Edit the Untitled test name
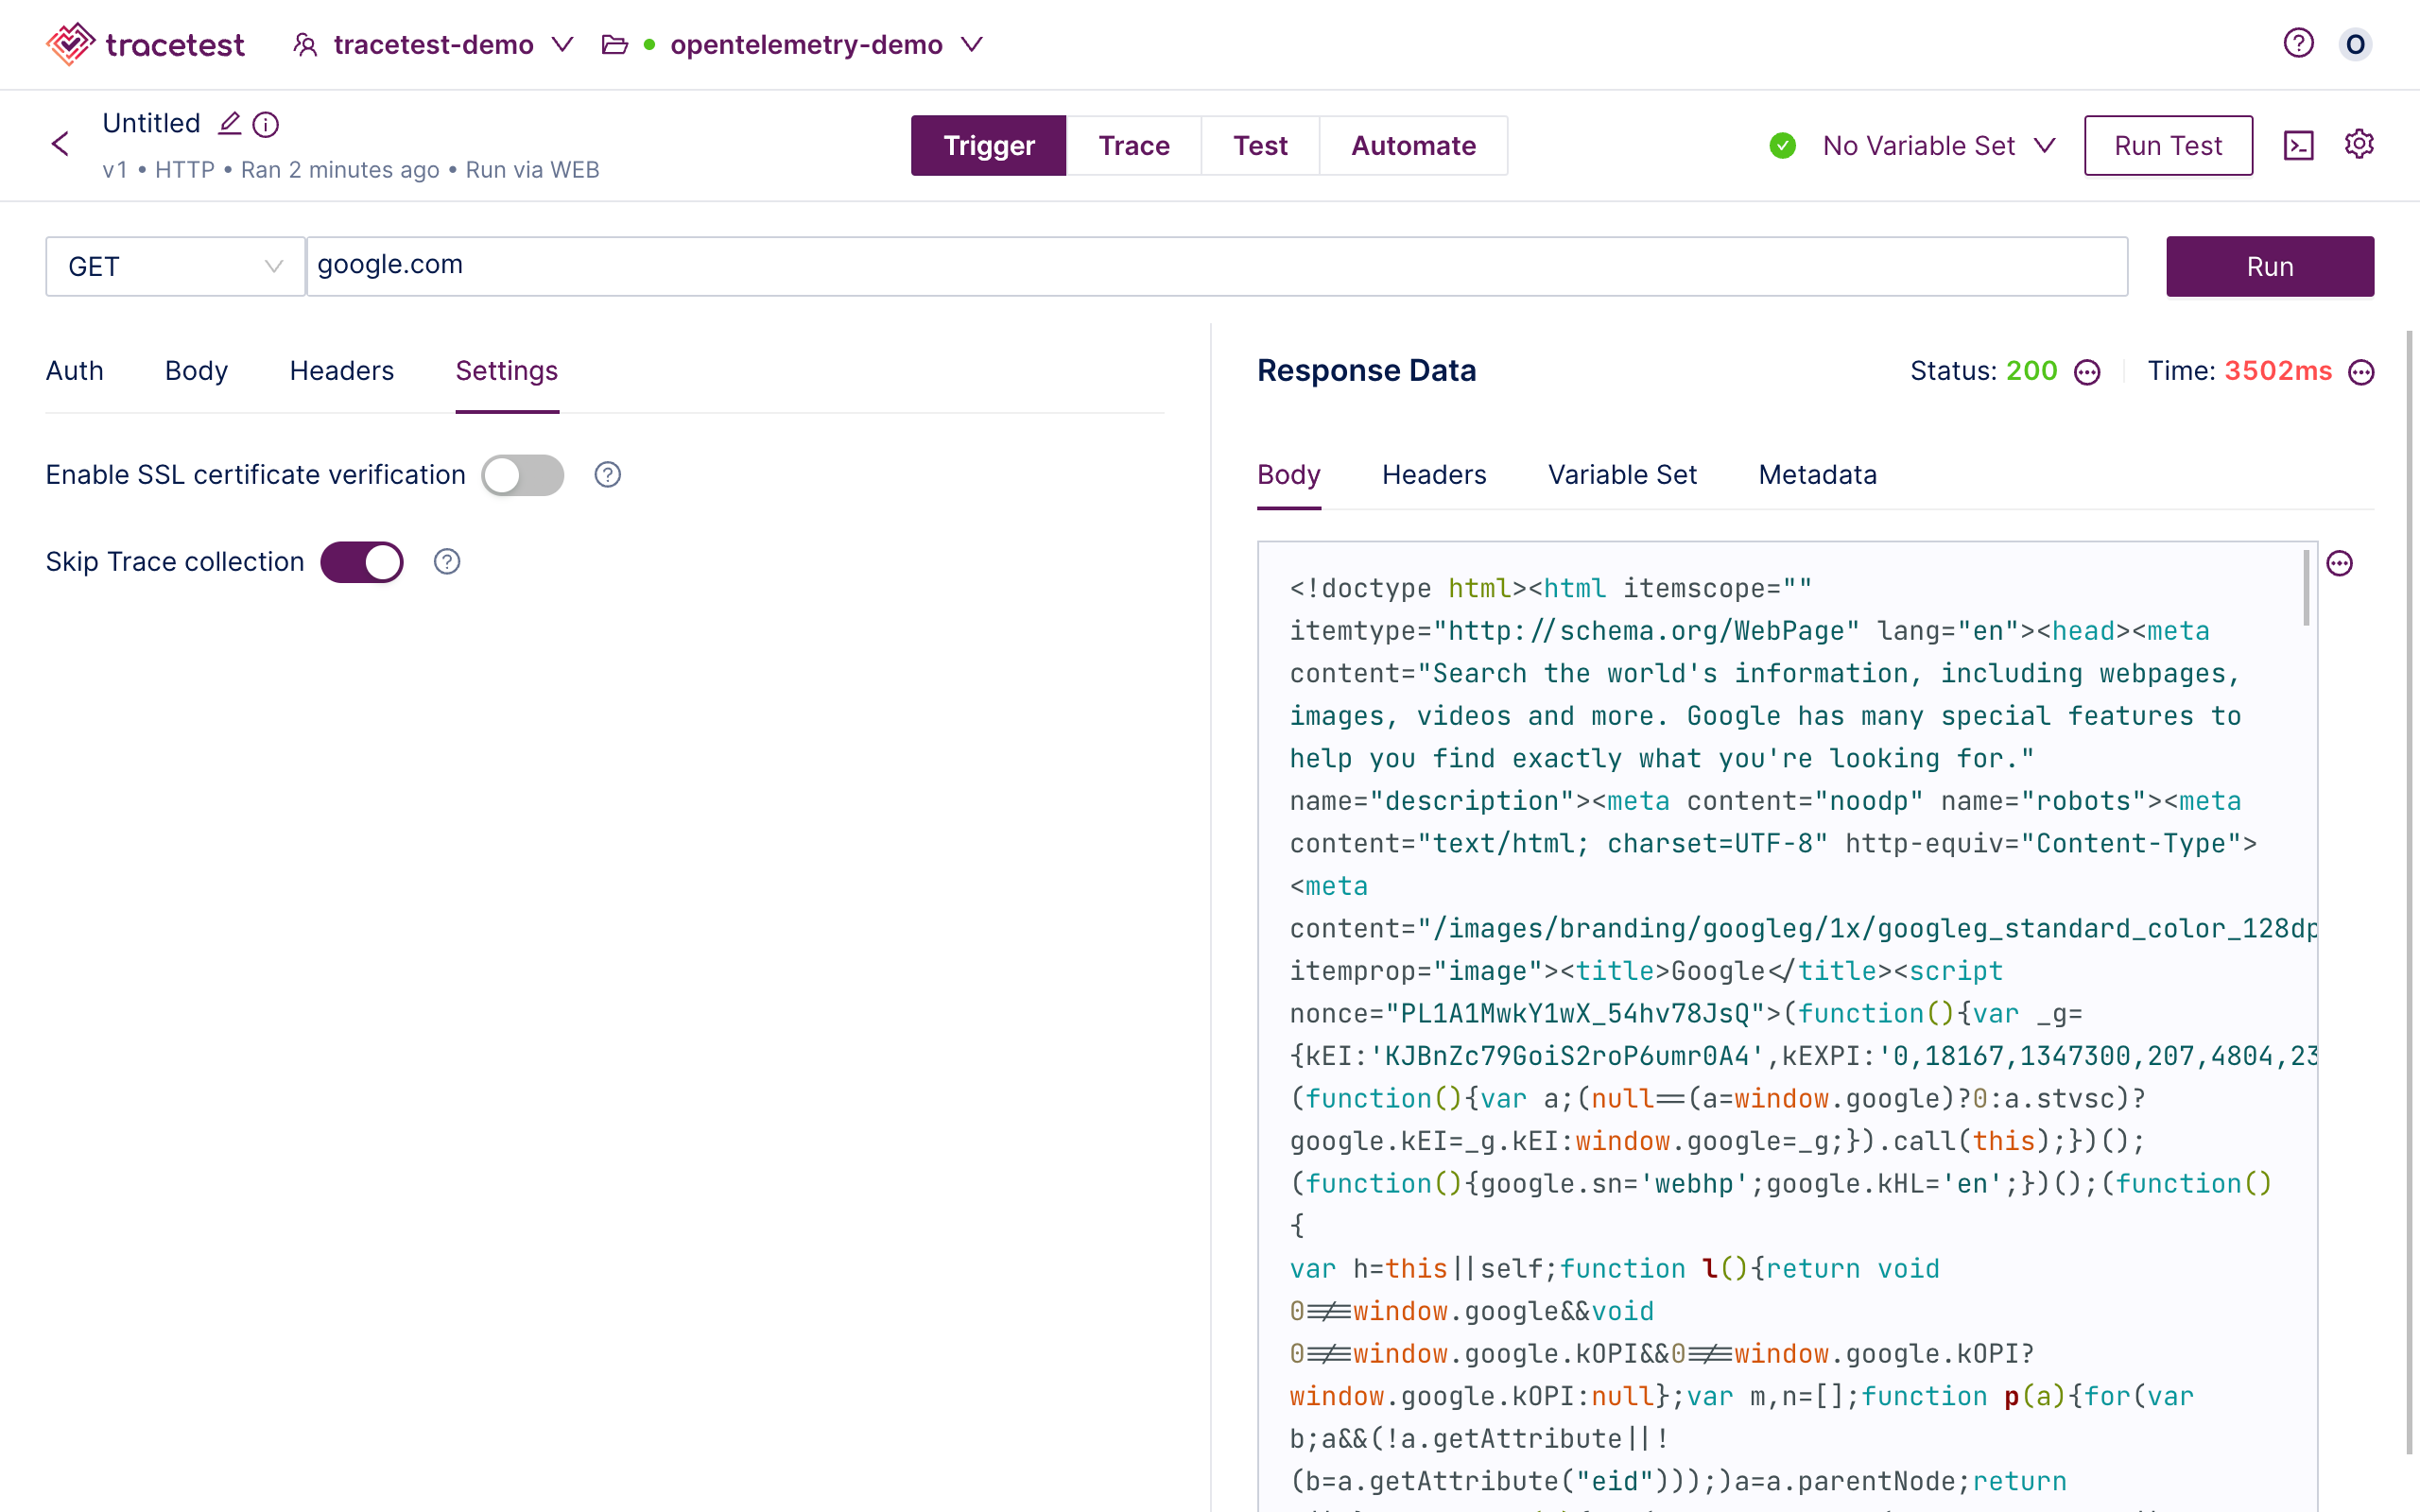The image size is (2420, 1512). [x=229, y=123]
